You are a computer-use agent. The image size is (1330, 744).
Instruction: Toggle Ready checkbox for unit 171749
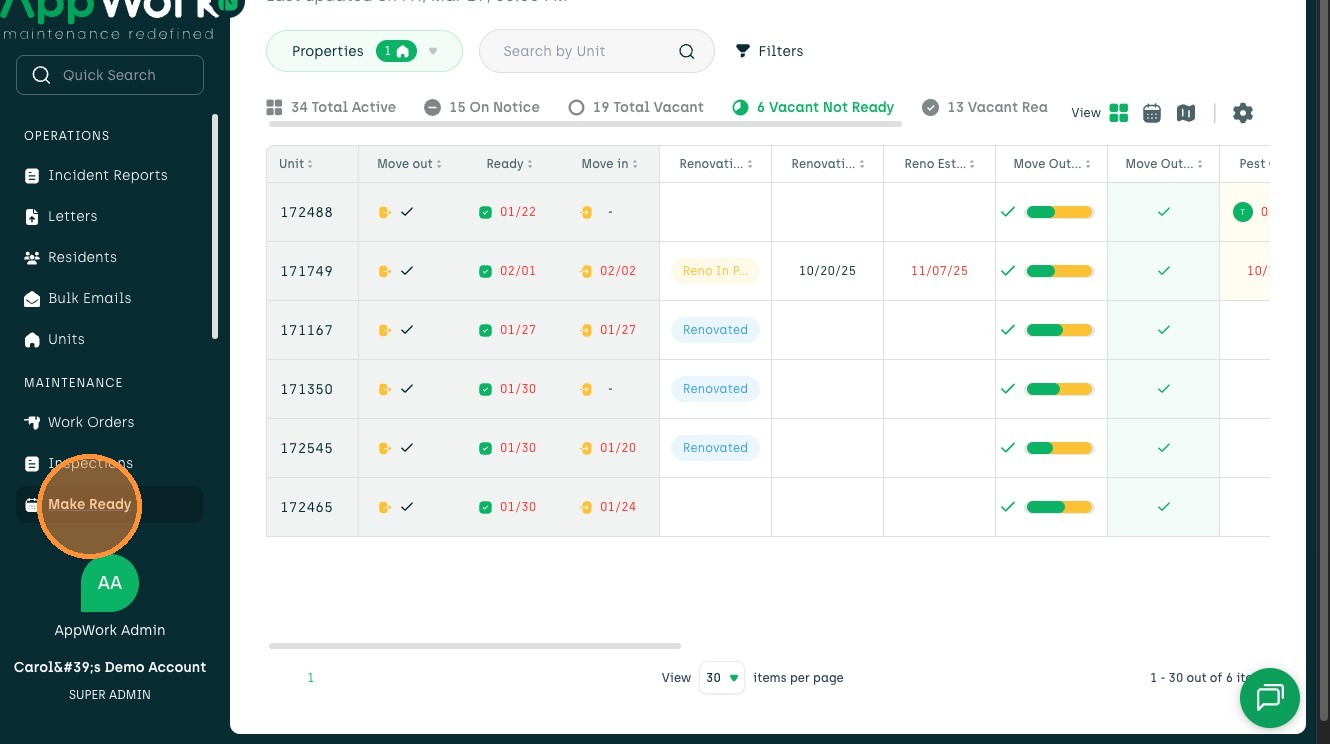click(x=485, y=271)
